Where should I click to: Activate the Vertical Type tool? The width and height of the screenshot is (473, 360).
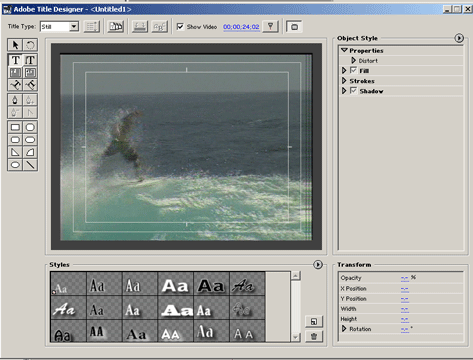[30, 60]
